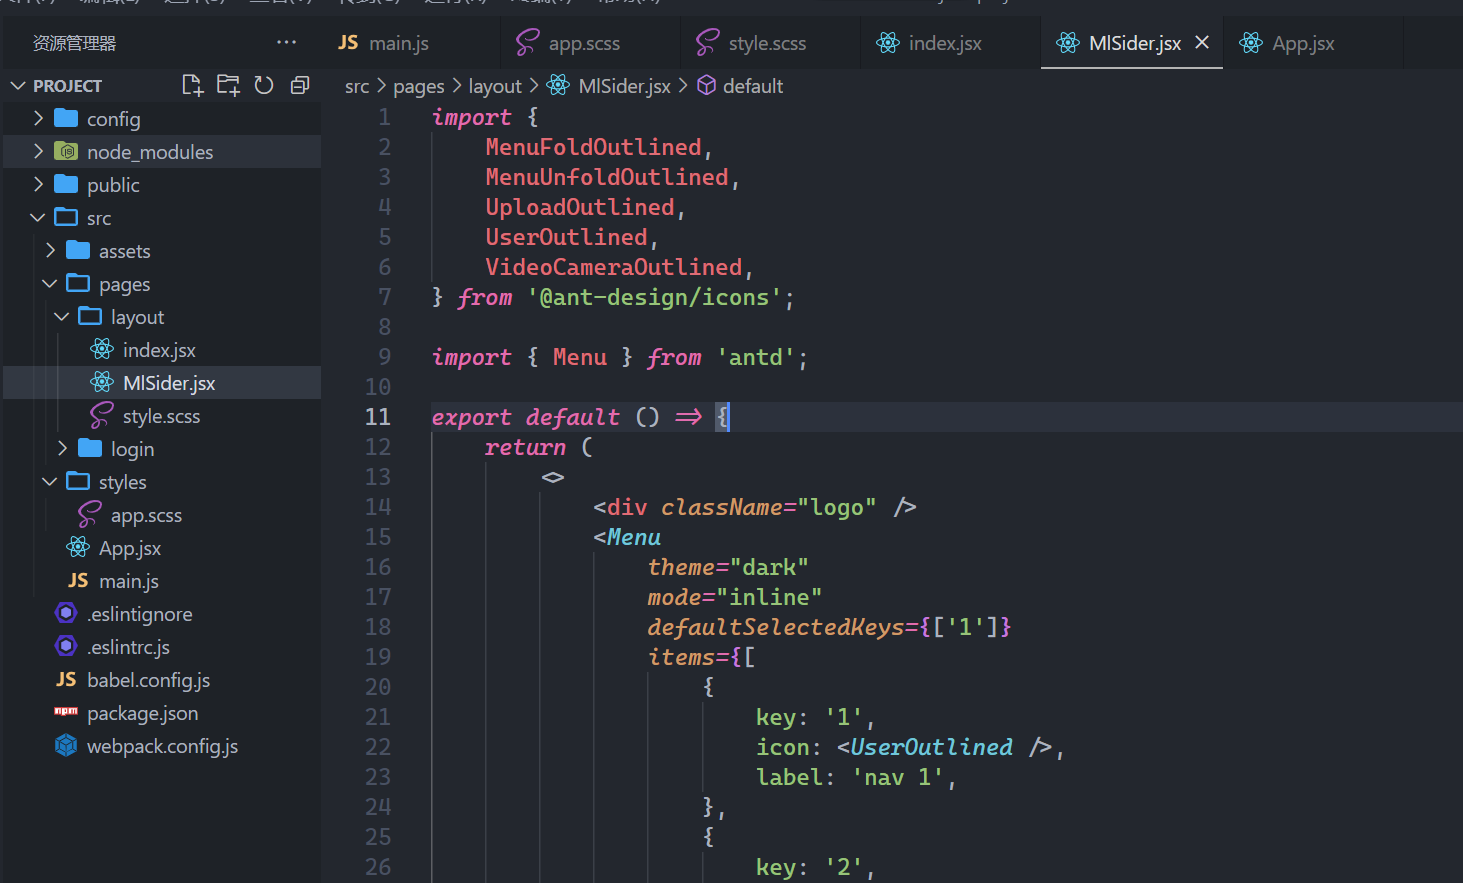Click the public folder icon
The image size is (1463, 883).
tap(66, 184)
